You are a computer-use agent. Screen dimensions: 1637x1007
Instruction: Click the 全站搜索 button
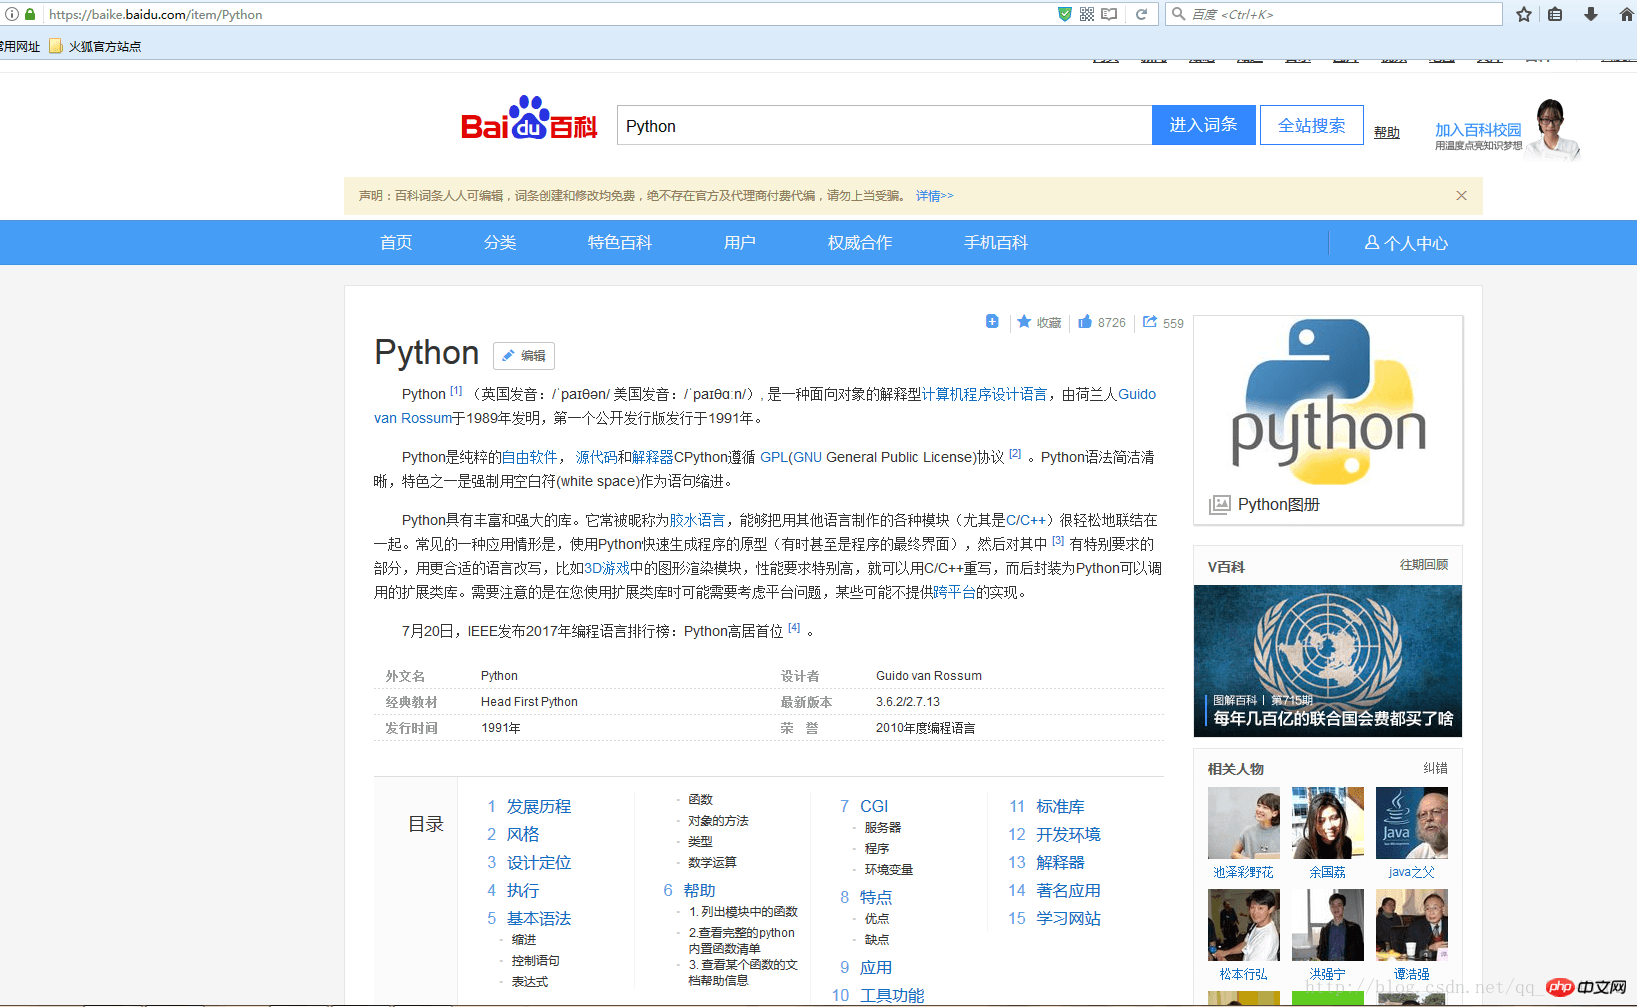tap(1311, 125)
